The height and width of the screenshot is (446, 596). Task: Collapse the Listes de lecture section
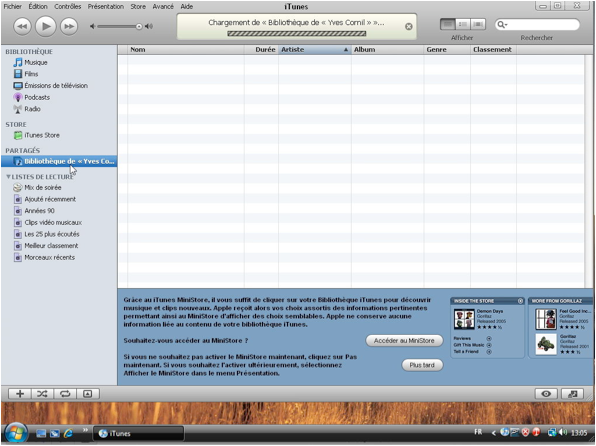point(8,177)
